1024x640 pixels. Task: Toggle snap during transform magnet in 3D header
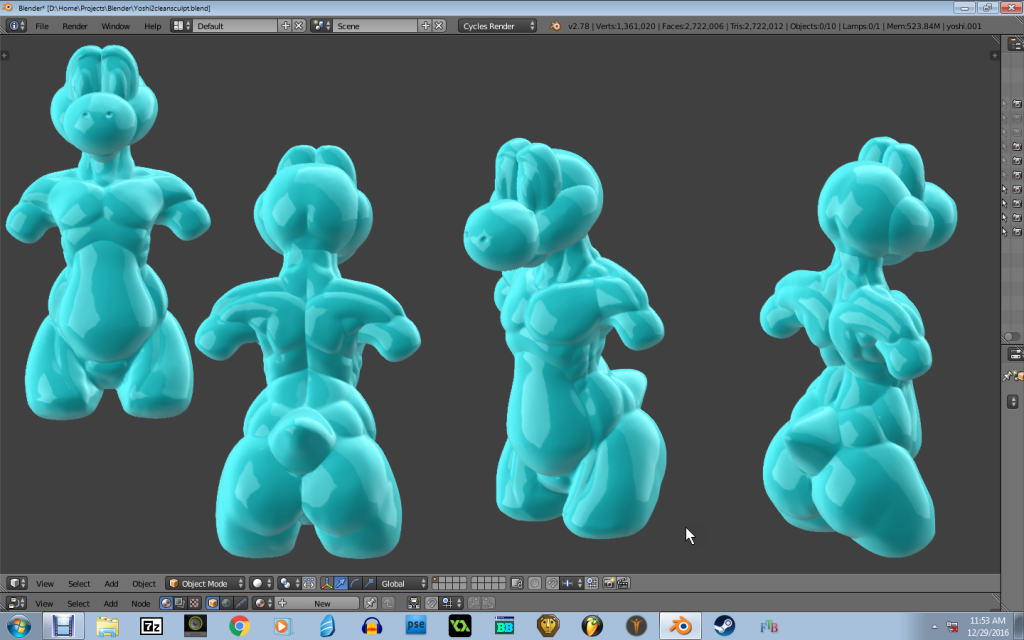click(x=552, y=583)
